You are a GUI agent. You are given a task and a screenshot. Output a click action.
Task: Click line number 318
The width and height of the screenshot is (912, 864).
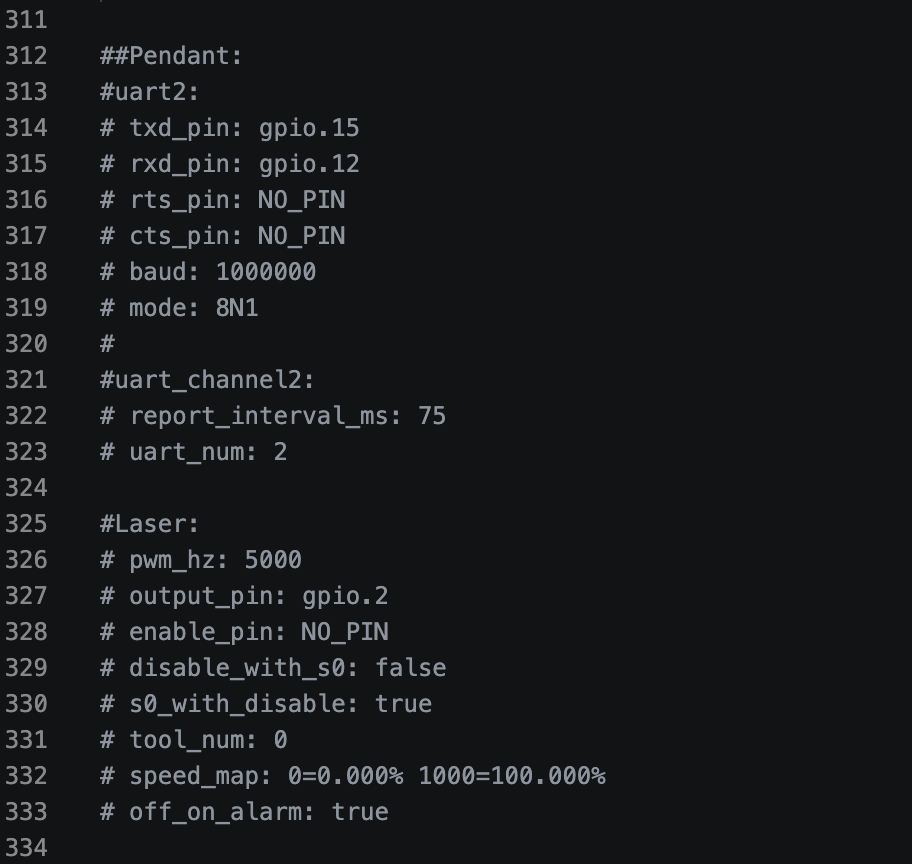tap(26, 272)
